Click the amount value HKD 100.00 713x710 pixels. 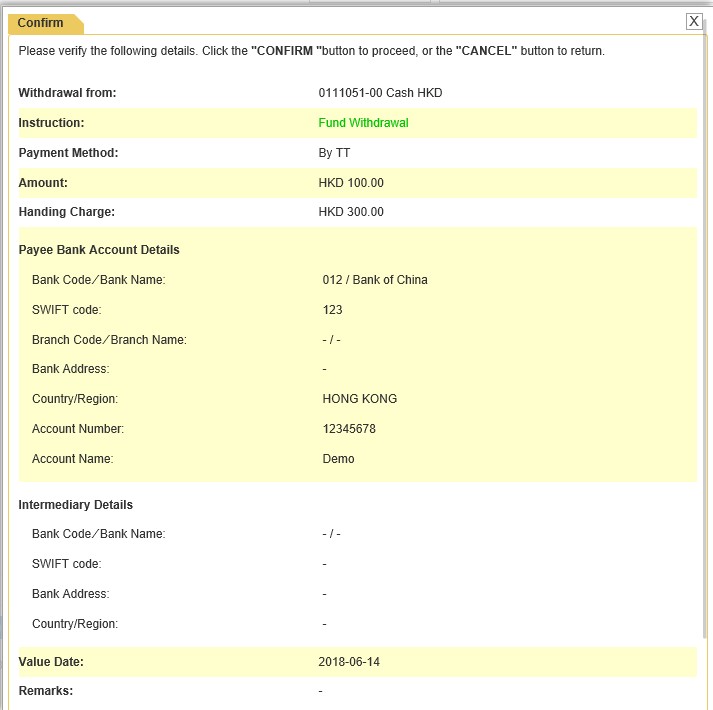pyautogui.click(x=351, y=183)
